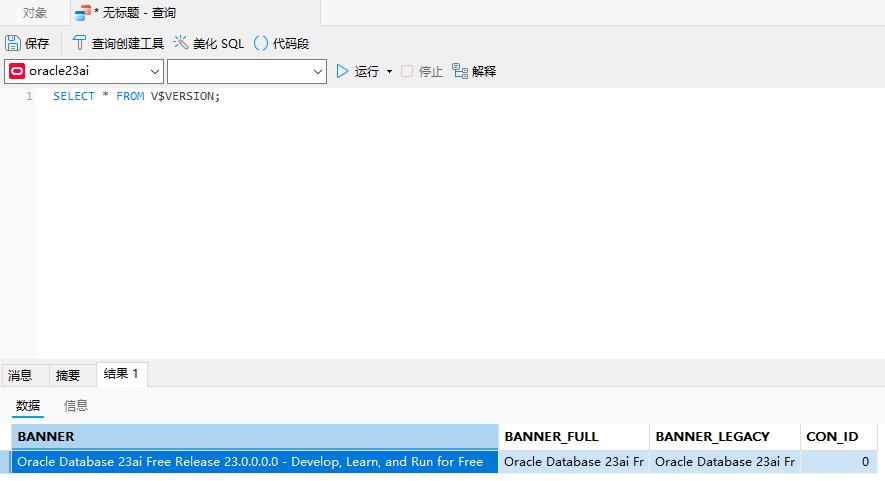This screenshot has width=885, height=481.
Task: Click the Explain (解释) plan icon
Action: (460, 71)
